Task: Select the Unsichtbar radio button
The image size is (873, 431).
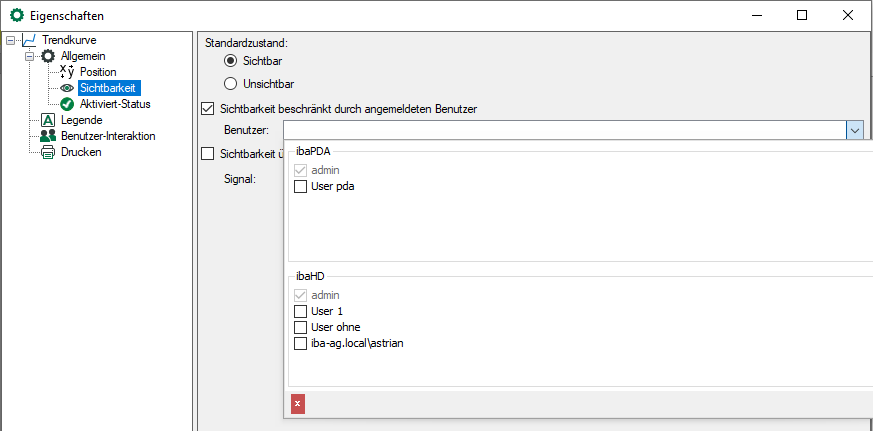Action: click(x=231, y=84)
